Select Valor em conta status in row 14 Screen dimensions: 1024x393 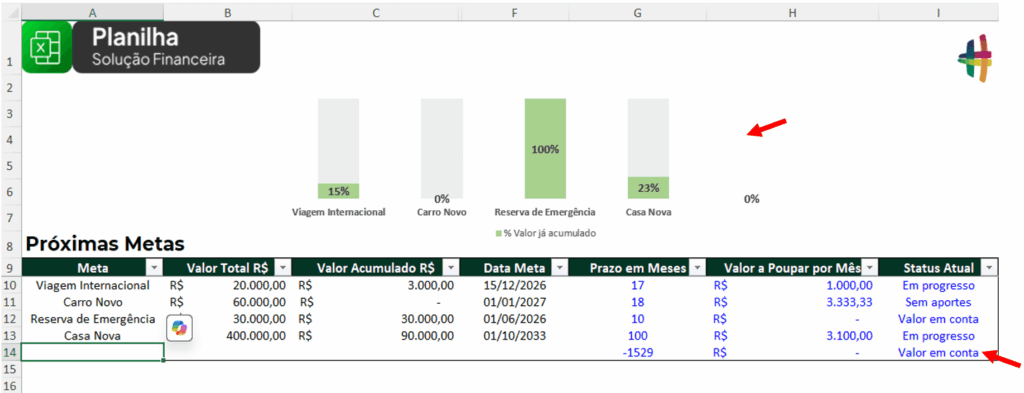coord(938,353)
